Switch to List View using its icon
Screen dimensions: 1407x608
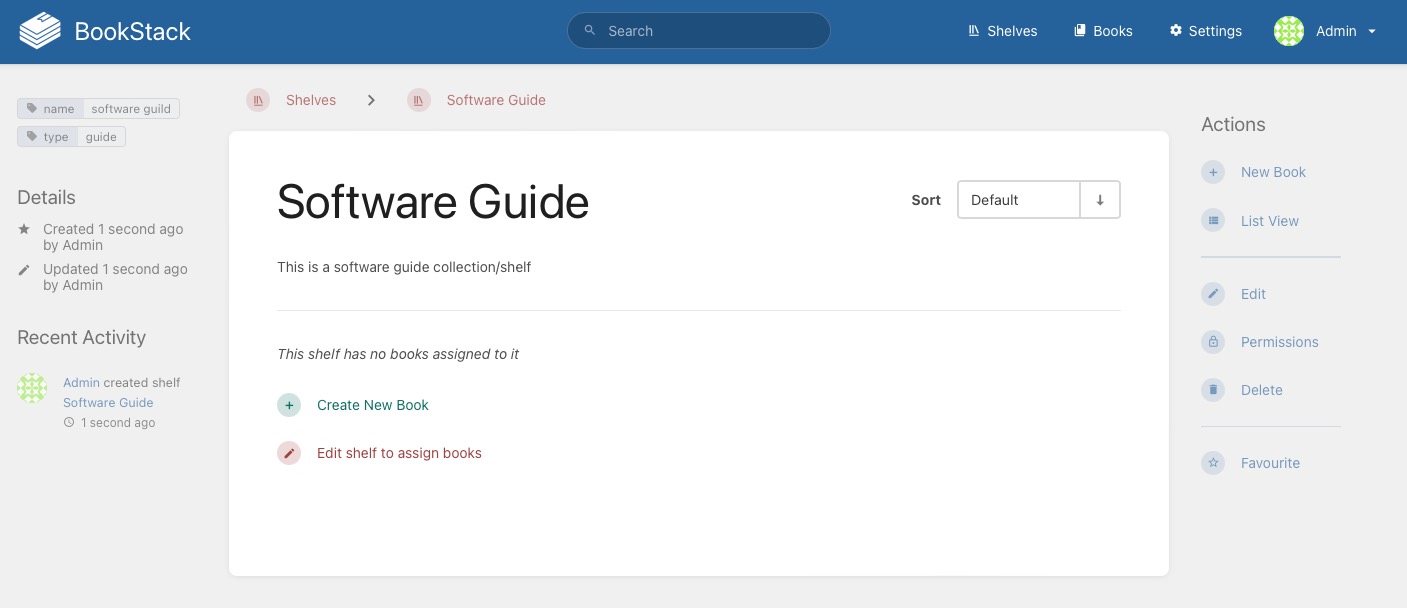pyautogui.click(x=1213, y=221)
